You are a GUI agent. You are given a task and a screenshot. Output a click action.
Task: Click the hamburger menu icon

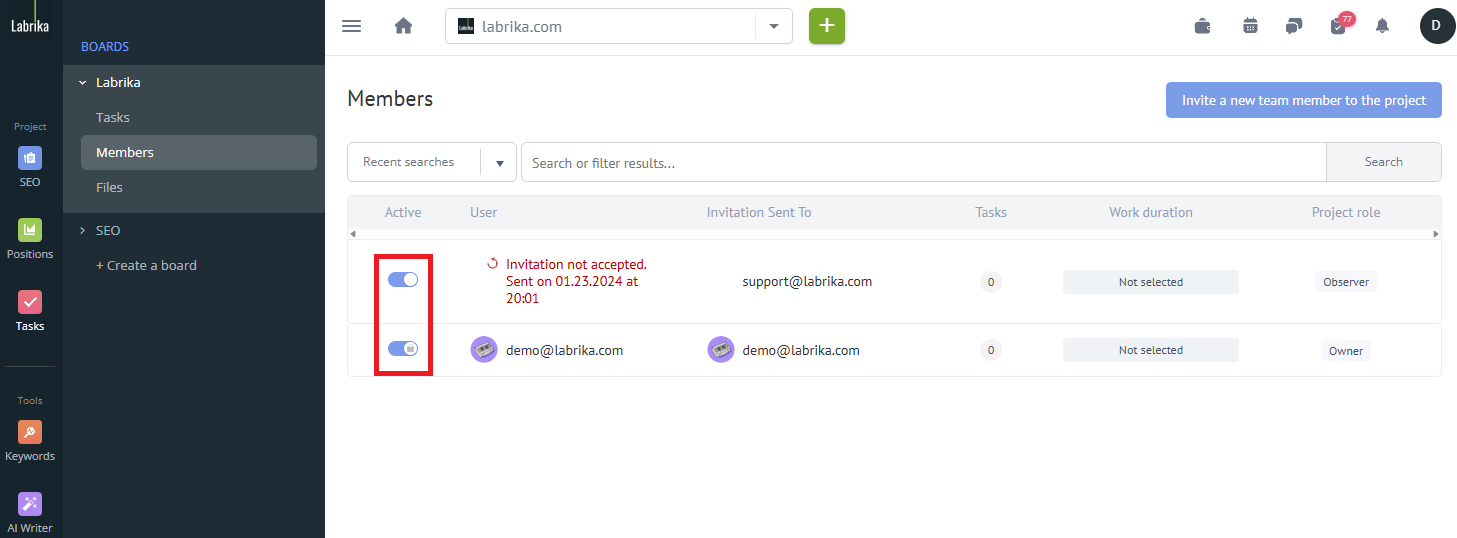point(351,26)
